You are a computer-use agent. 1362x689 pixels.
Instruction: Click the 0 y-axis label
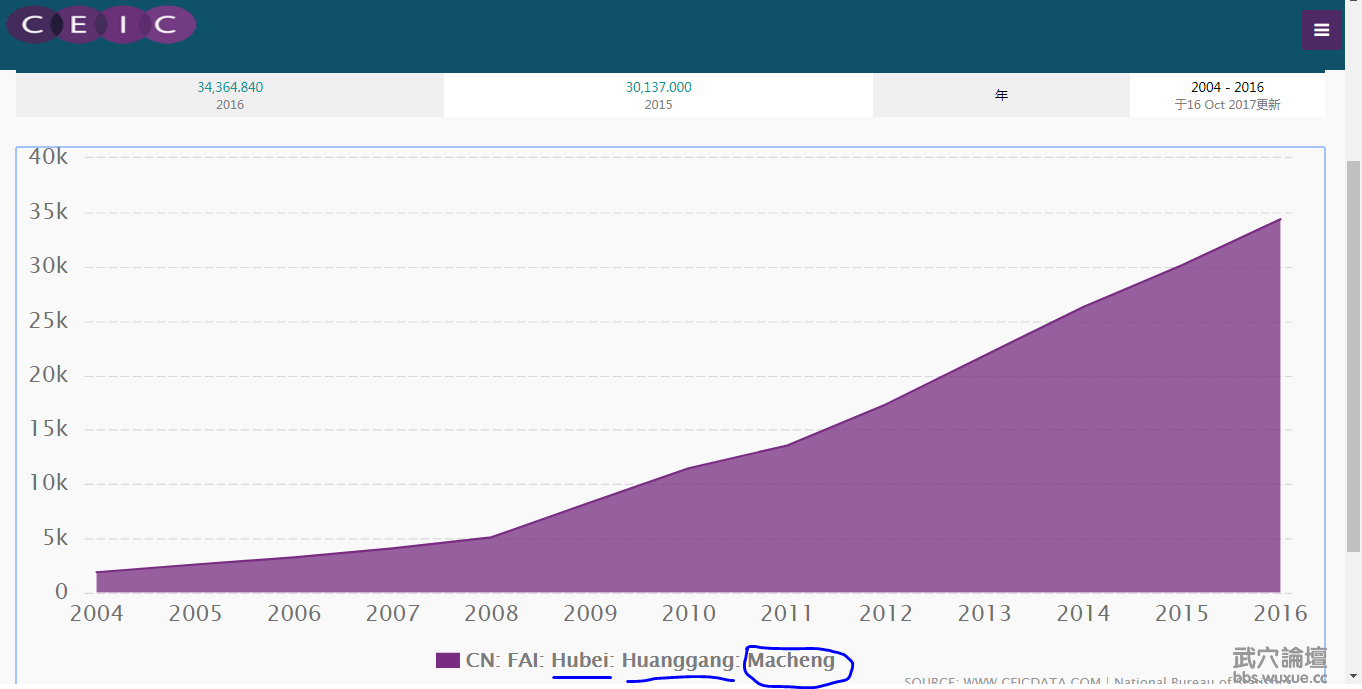tap(62, 592)
